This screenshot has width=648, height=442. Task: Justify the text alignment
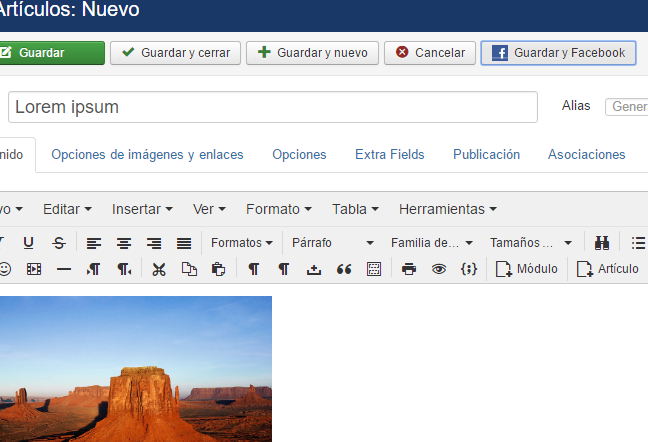coord(184,243)
